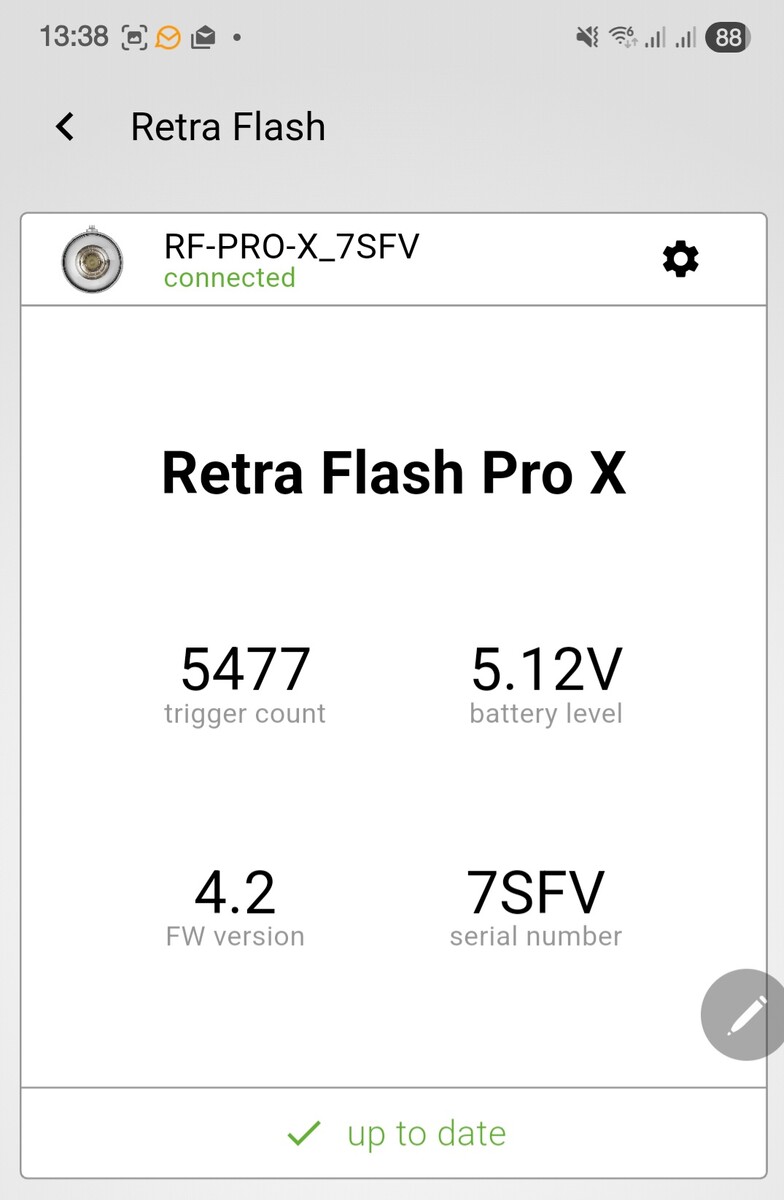Tap the screenshot notification icon
Screen dimensions: 784x1200
coord(134,38)
